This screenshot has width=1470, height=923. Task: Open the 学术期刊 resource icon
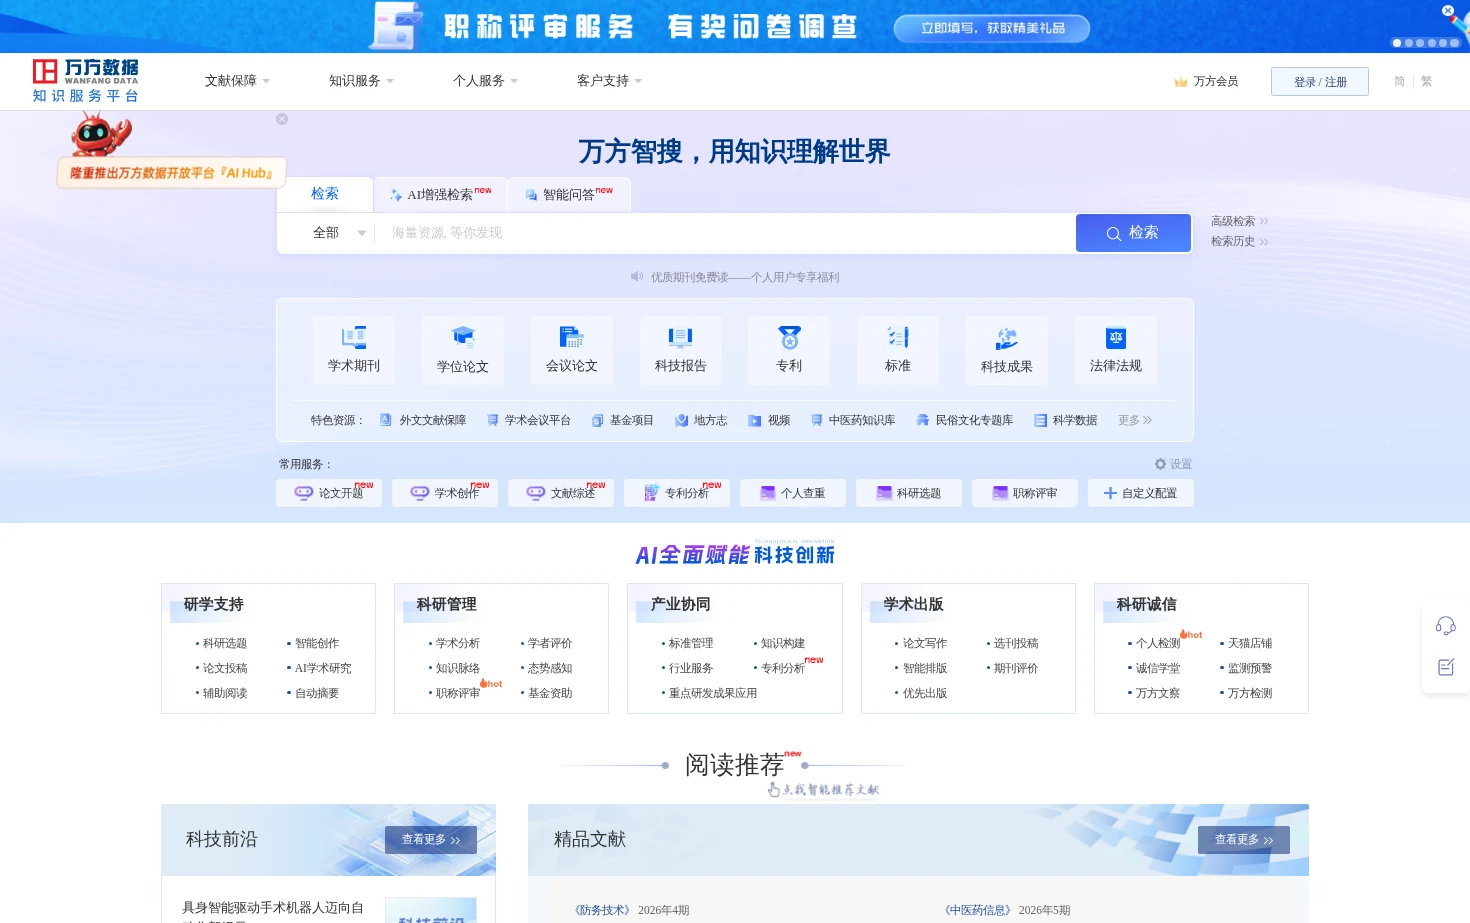pyautogui.click(x=353, y=349)
